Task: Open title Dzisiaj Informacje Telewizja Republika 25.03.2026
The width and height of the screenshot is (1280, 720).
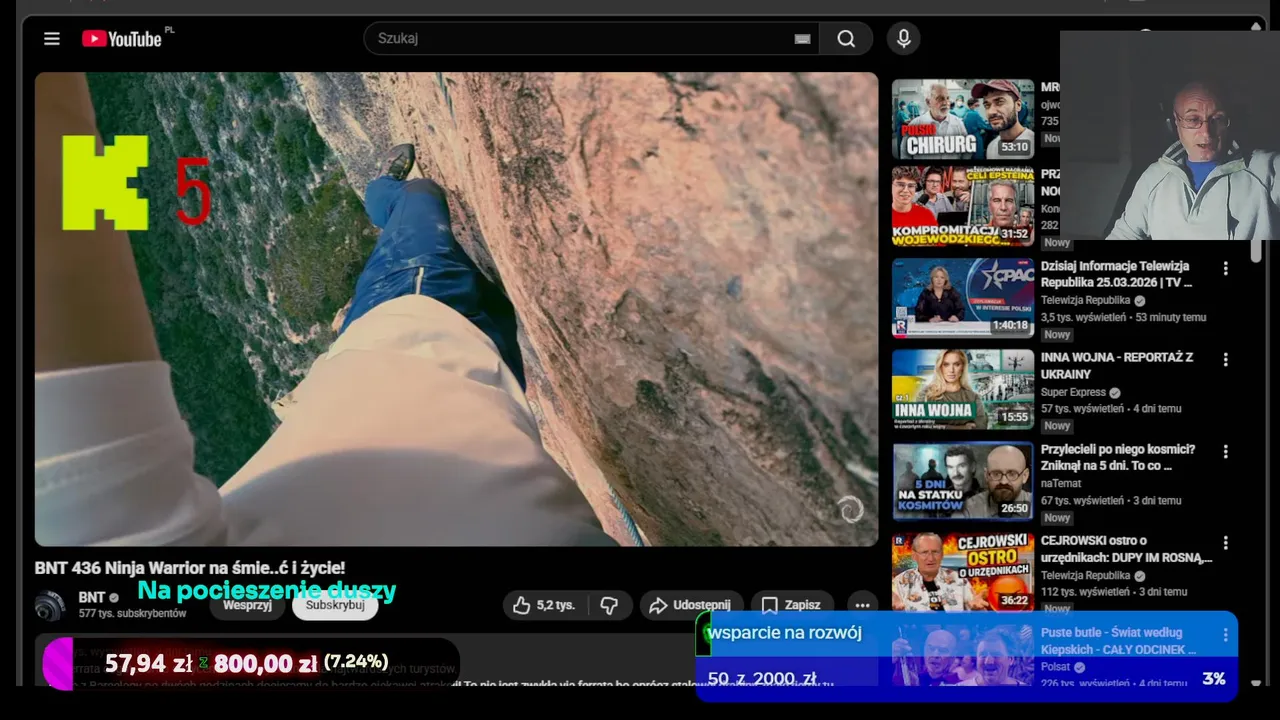Action: (x=1117, y=275)
